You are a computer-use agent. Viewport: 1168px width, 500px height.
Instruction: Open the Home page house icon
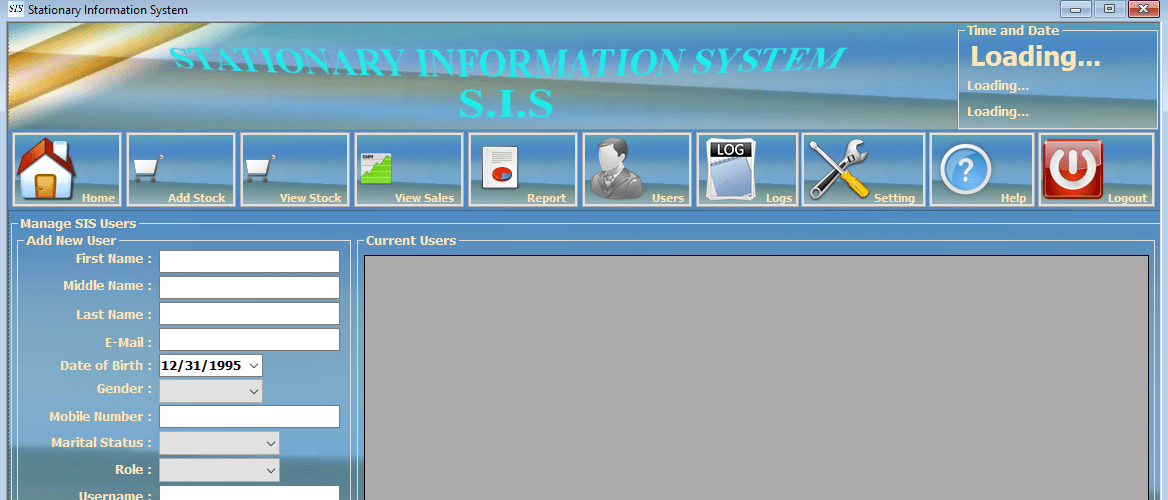(x=45, y=170)
